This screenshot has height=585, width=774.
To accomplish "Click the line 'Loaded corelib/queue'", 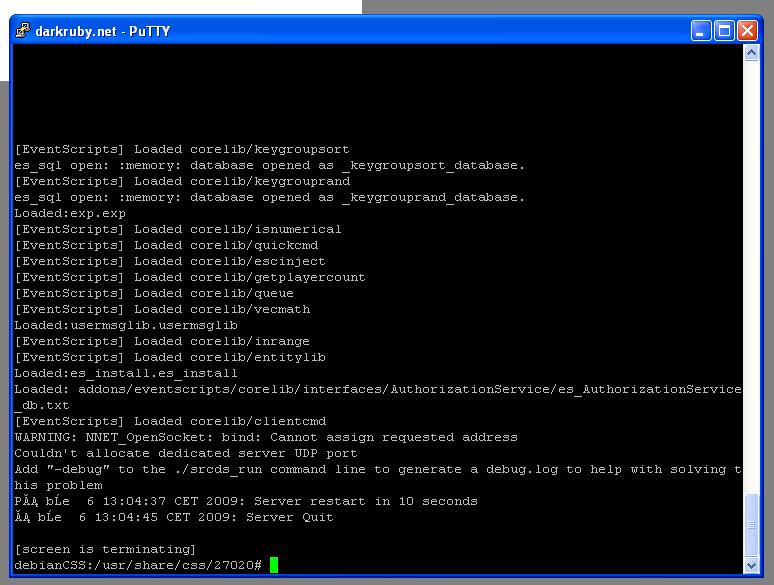I will click(x=154, y=293).
